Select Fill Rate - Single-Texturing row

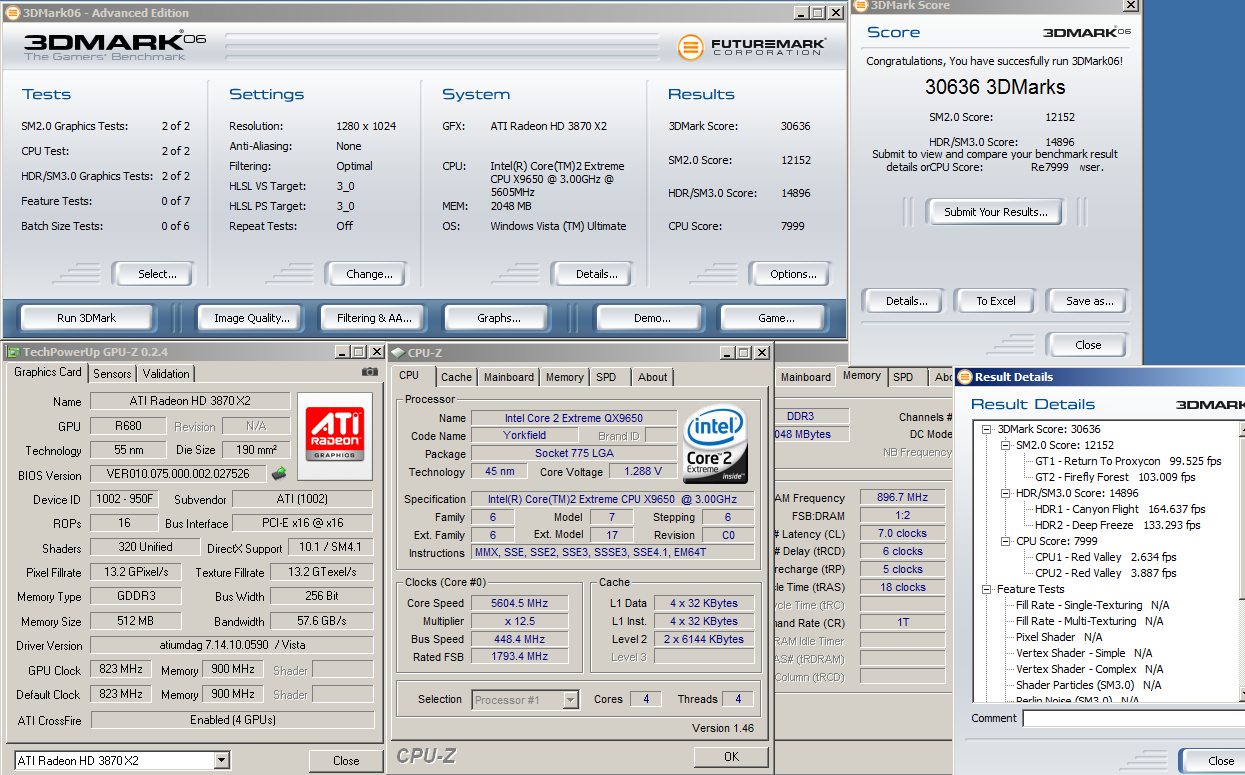pyautogui.click(x=1092, y=605)
